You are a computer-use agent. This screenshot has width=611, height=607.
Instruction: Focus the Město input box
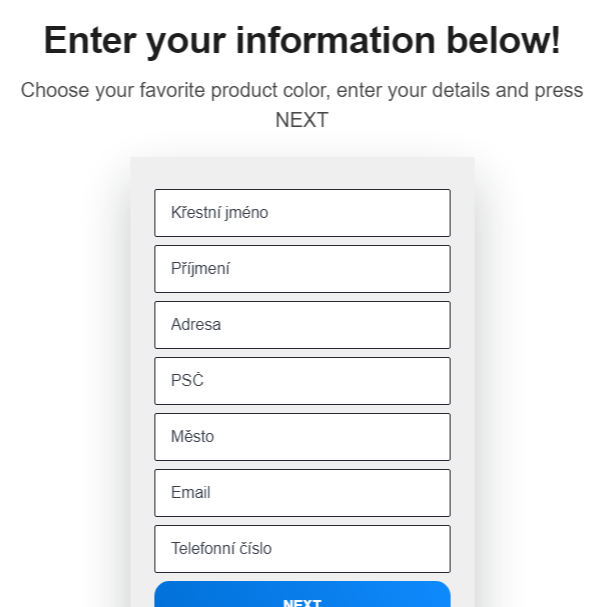[x=302, y=437]
